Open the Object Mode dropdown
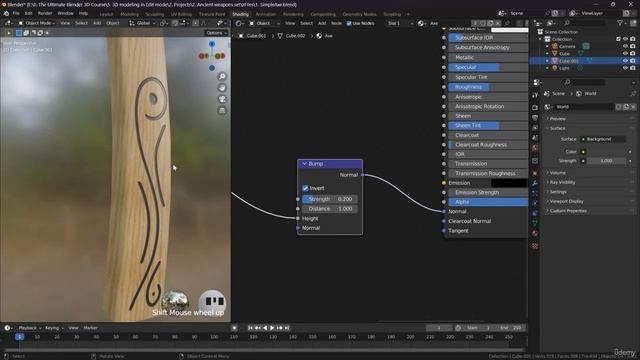This screenshot has width=640, height=360. pyautogui.click(x=37, y=23)
